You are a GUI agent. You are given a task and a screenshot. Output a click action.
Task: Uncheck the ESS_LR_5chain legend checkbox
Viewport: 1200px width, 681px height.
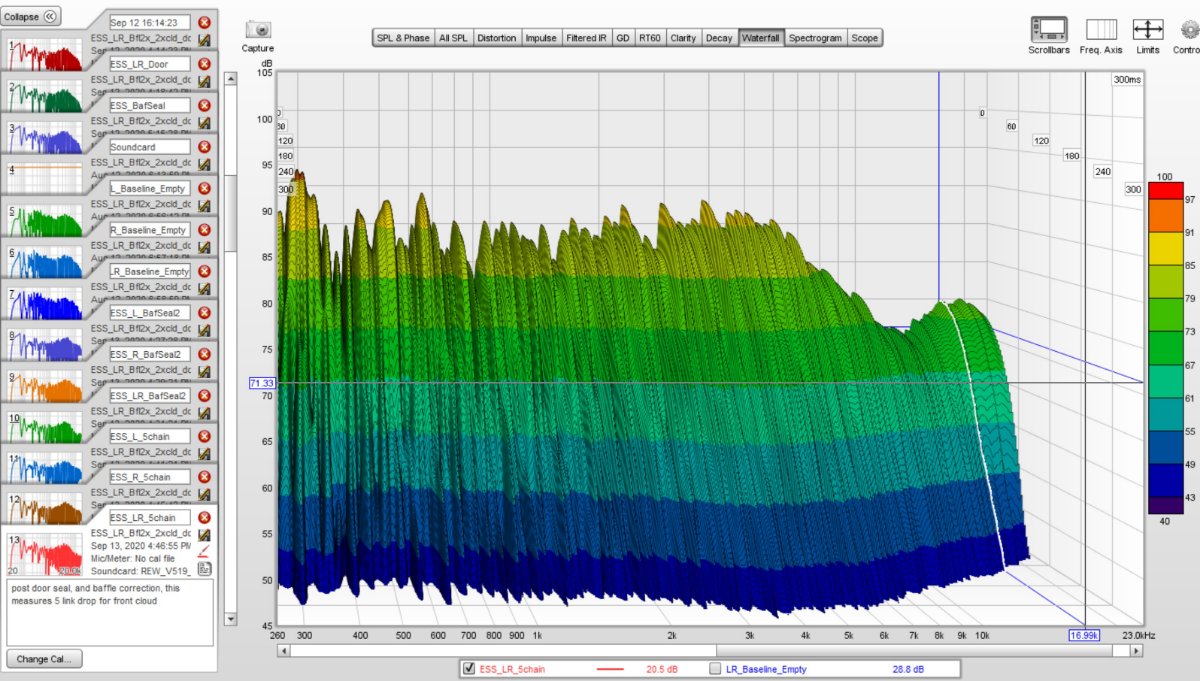469,669
